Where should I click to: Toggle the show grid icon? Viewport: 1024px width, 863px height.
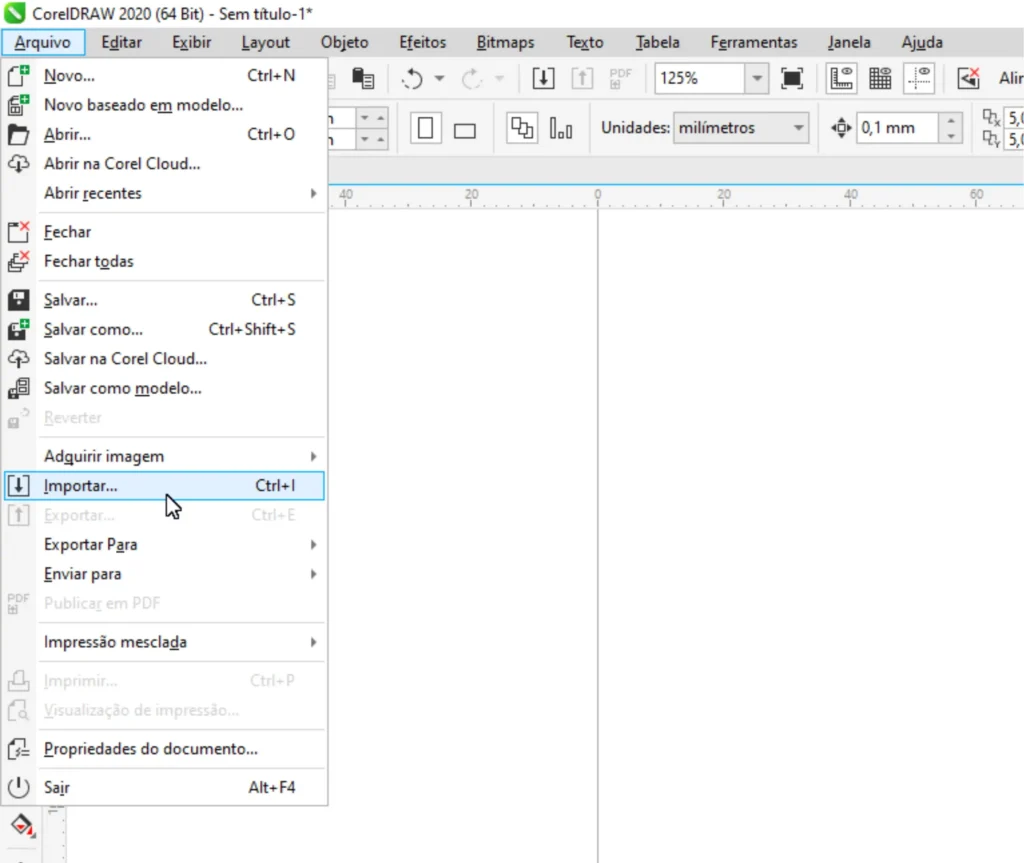(880, 78)
